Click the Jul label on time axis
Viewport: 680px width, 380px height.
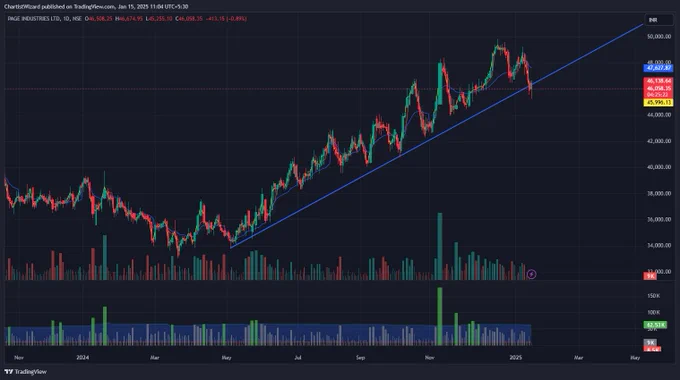coord(298,357)
